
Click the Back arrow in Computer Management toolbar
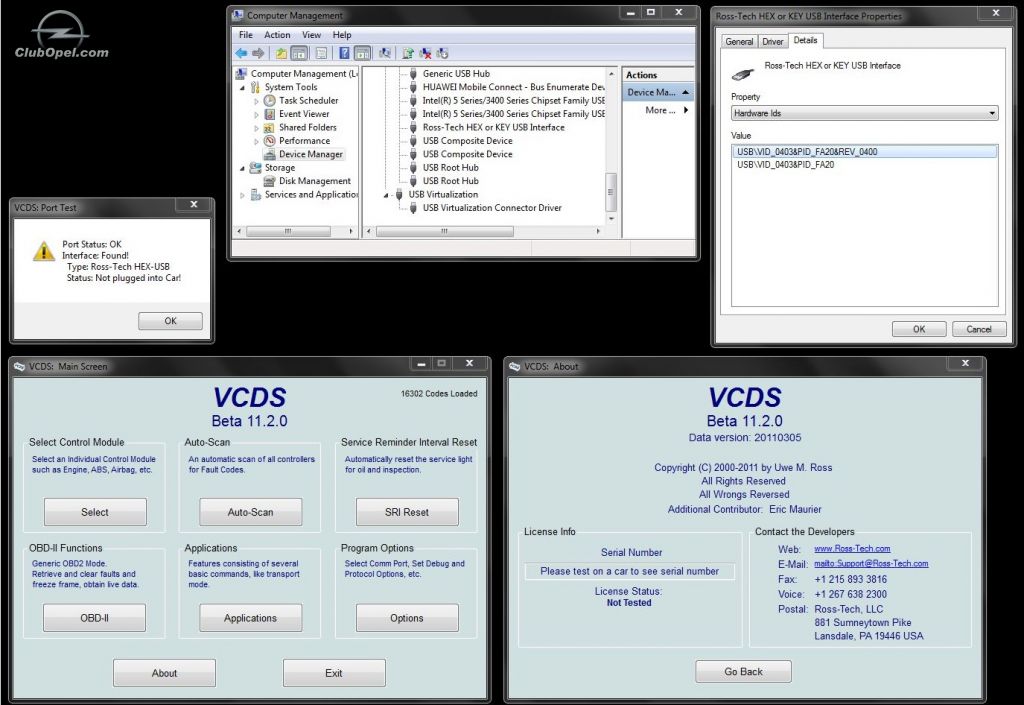(x=241, y=53)
